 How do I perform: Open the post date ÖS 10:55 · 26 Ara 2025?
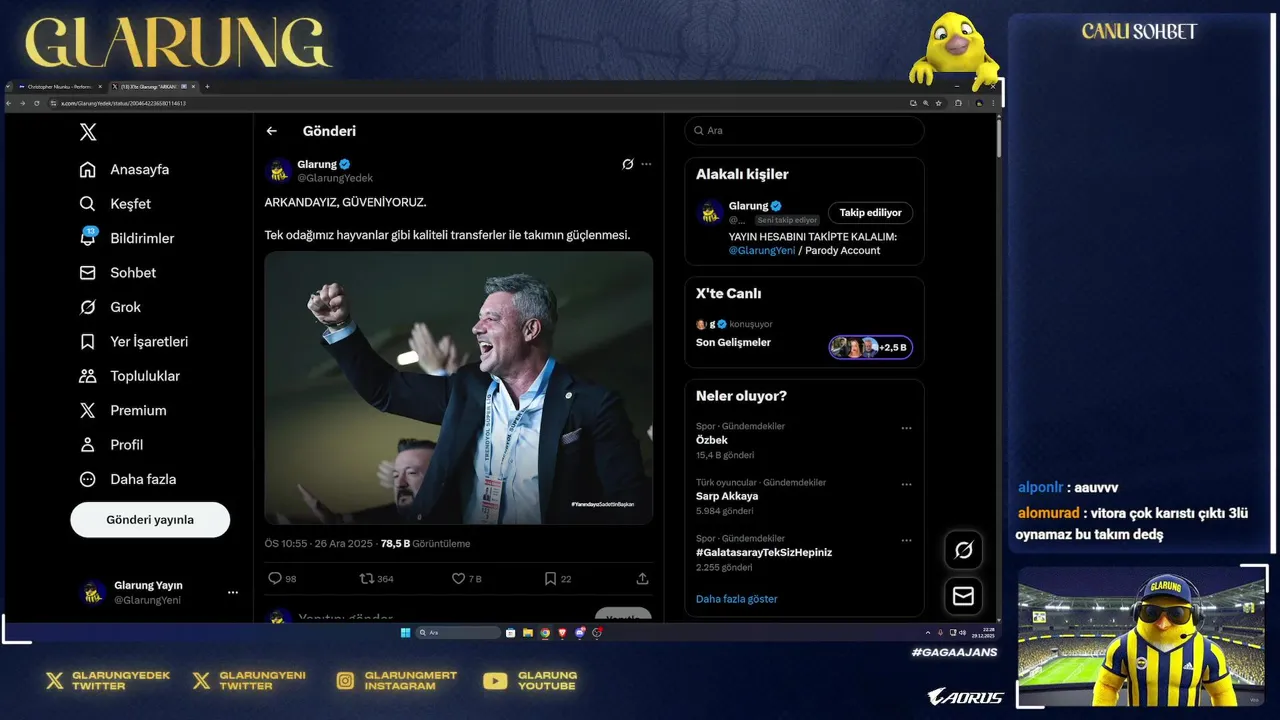[319, 544]
